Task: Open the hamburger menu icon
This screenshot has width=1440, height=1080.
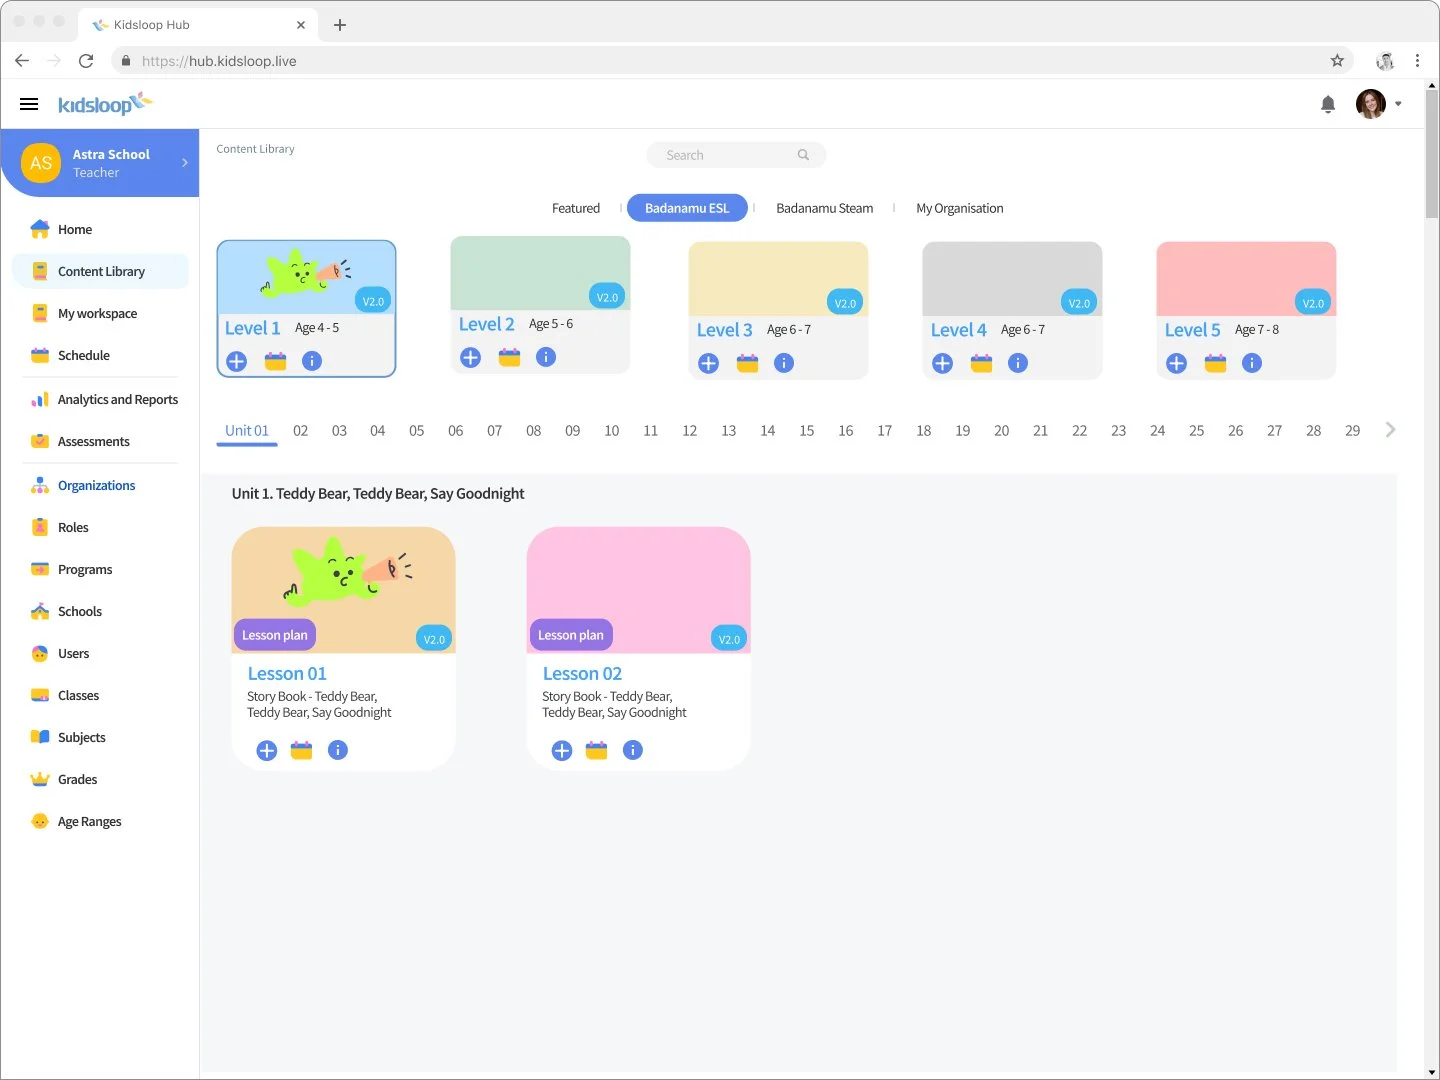Action: 29,104
